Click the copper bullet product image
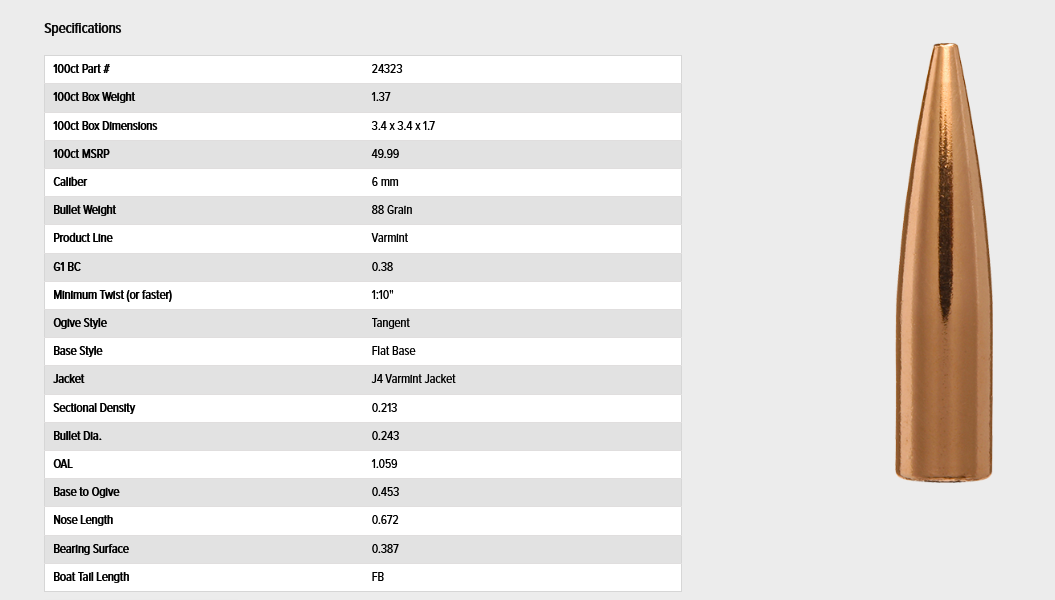This screenshot has height=600, width=1055. (943, 262)
